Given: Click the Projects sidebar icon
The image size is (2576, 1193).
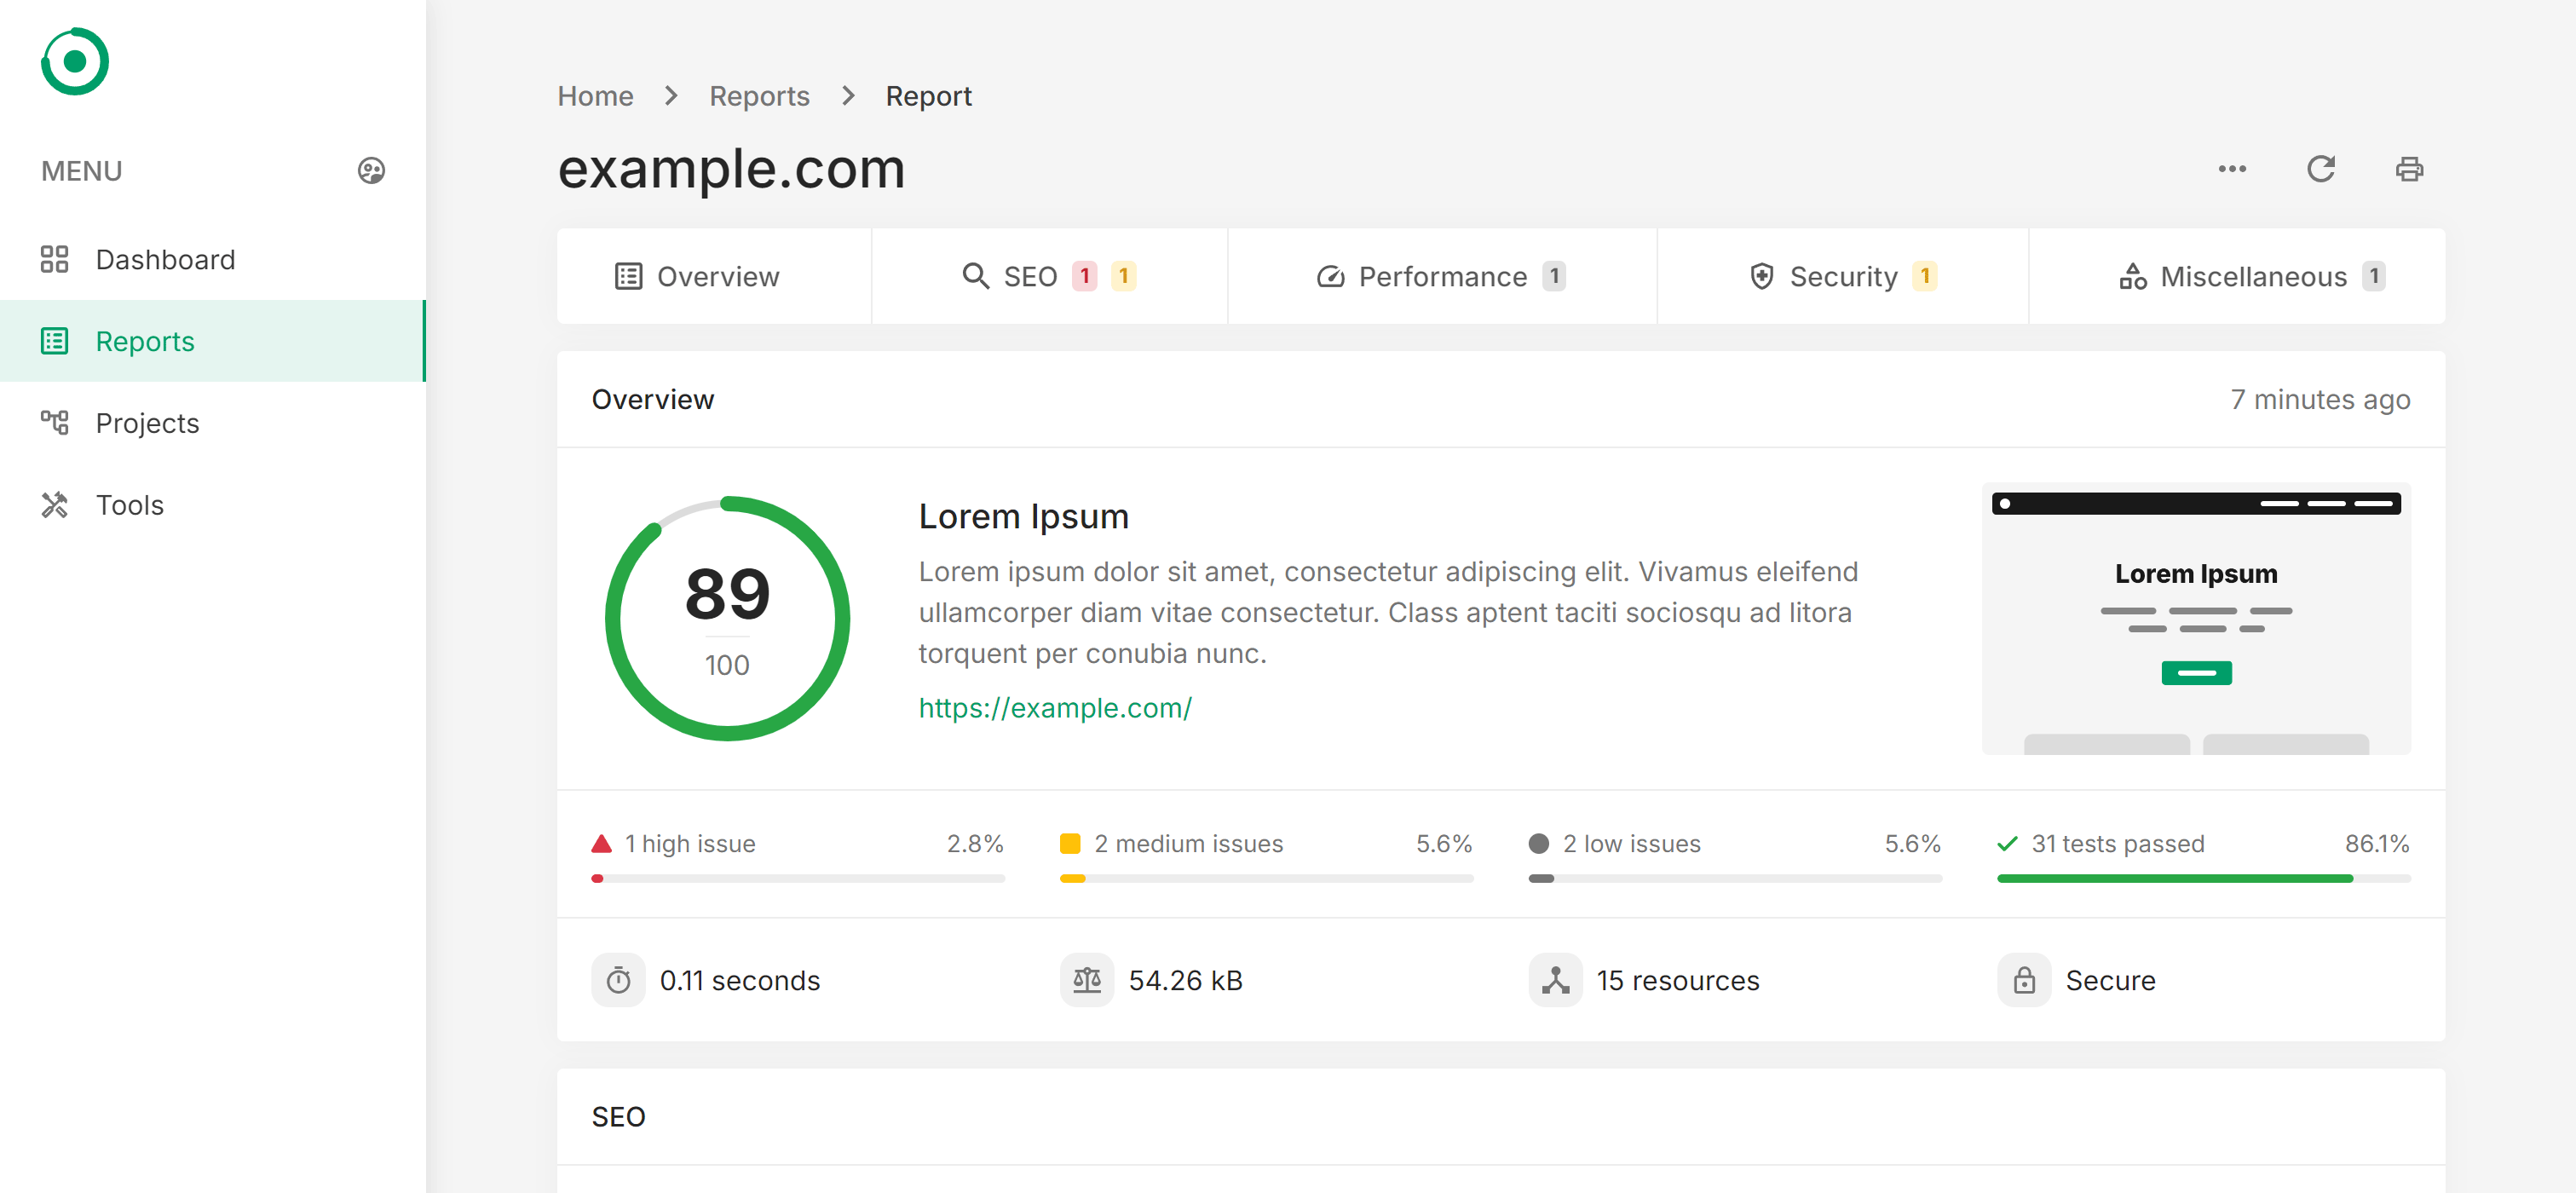Looking at the screenshot, I should click(x=55, y=423).
